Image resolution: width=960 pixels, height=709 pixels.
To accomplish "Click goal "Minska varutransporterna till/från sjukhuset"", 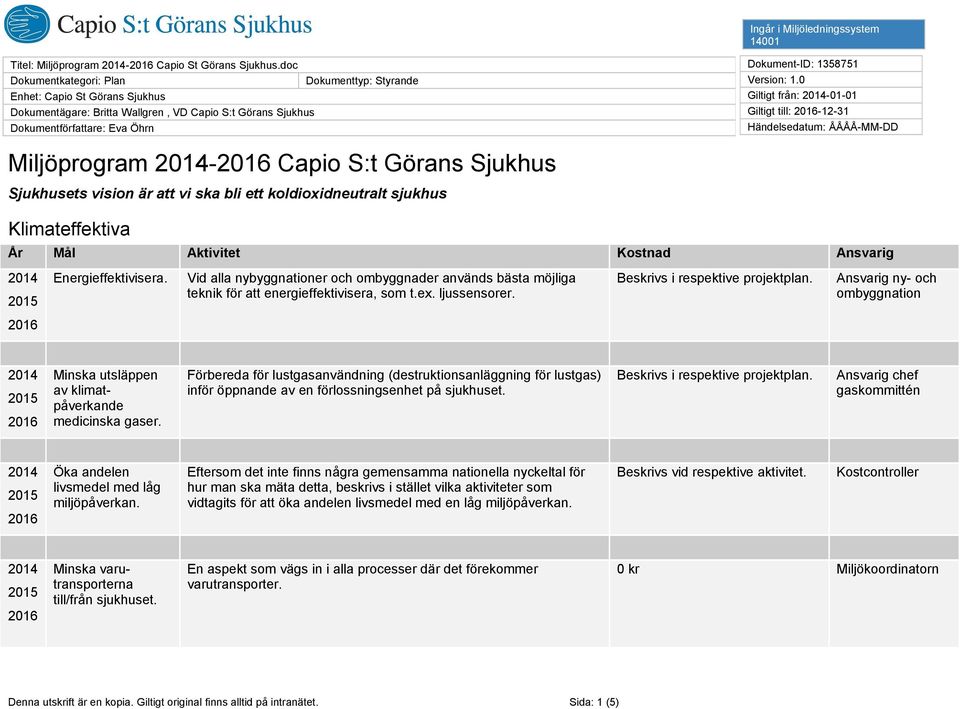I will (105, 584).
